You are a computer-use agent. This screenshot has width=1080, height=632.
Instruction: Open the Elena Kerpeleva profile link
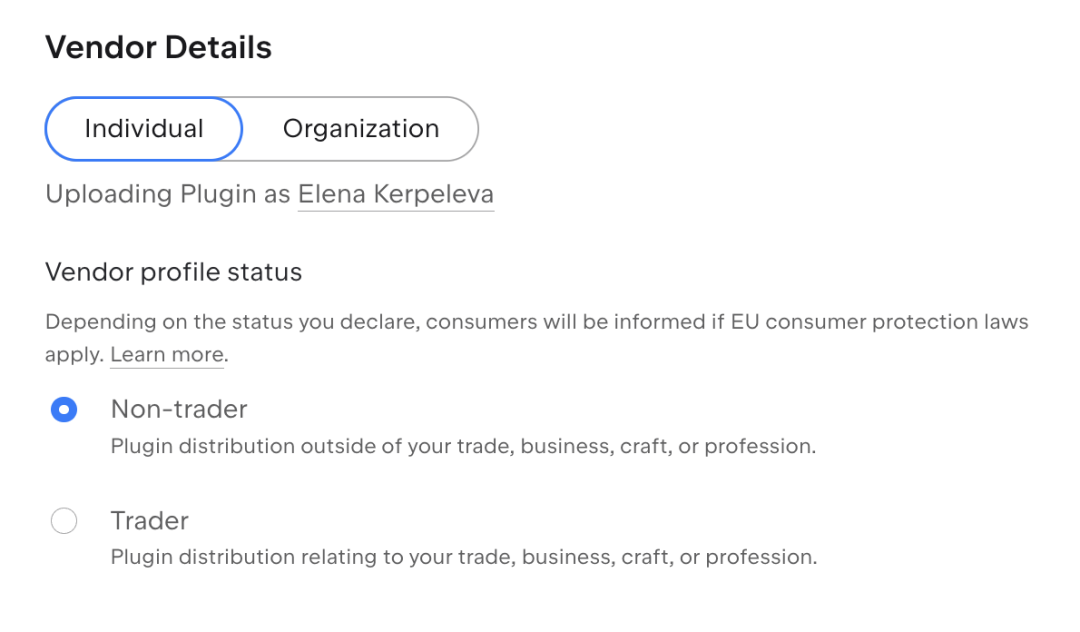[x=396, y=194]
